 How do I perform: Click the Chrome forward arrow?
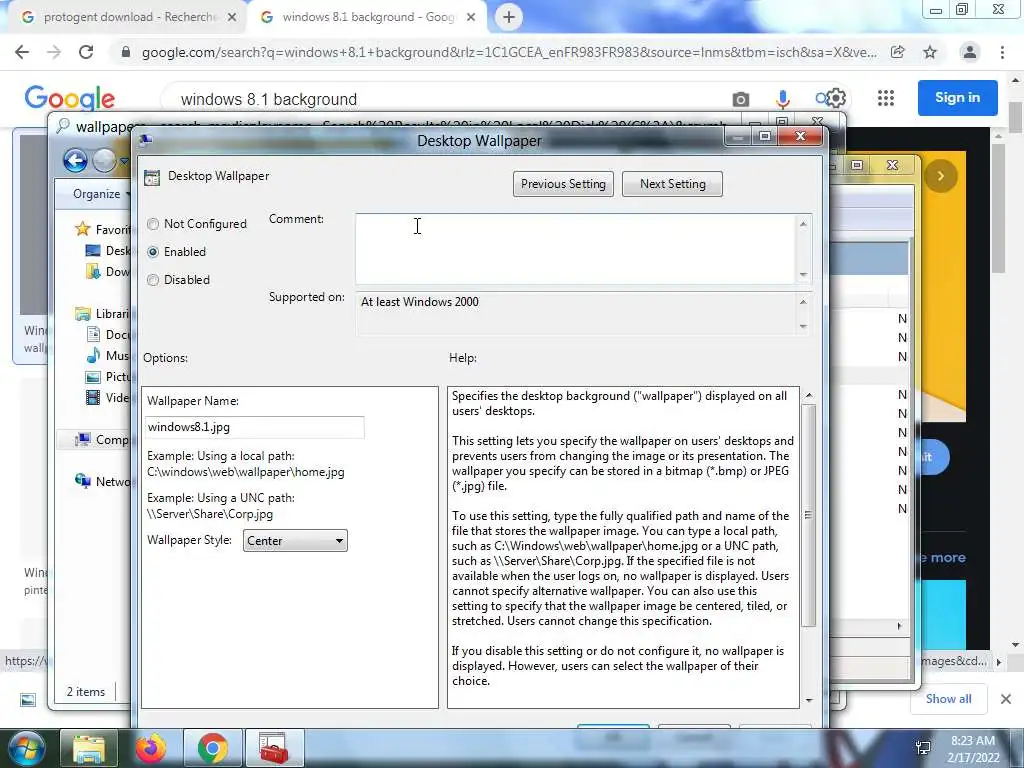(54, 52)
